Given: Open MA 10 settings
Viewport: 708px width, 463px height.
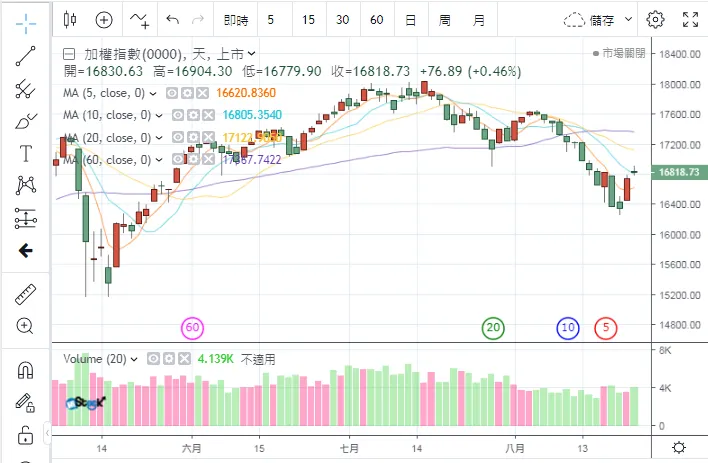Looking at the screenshot, I should click(193, 115).
